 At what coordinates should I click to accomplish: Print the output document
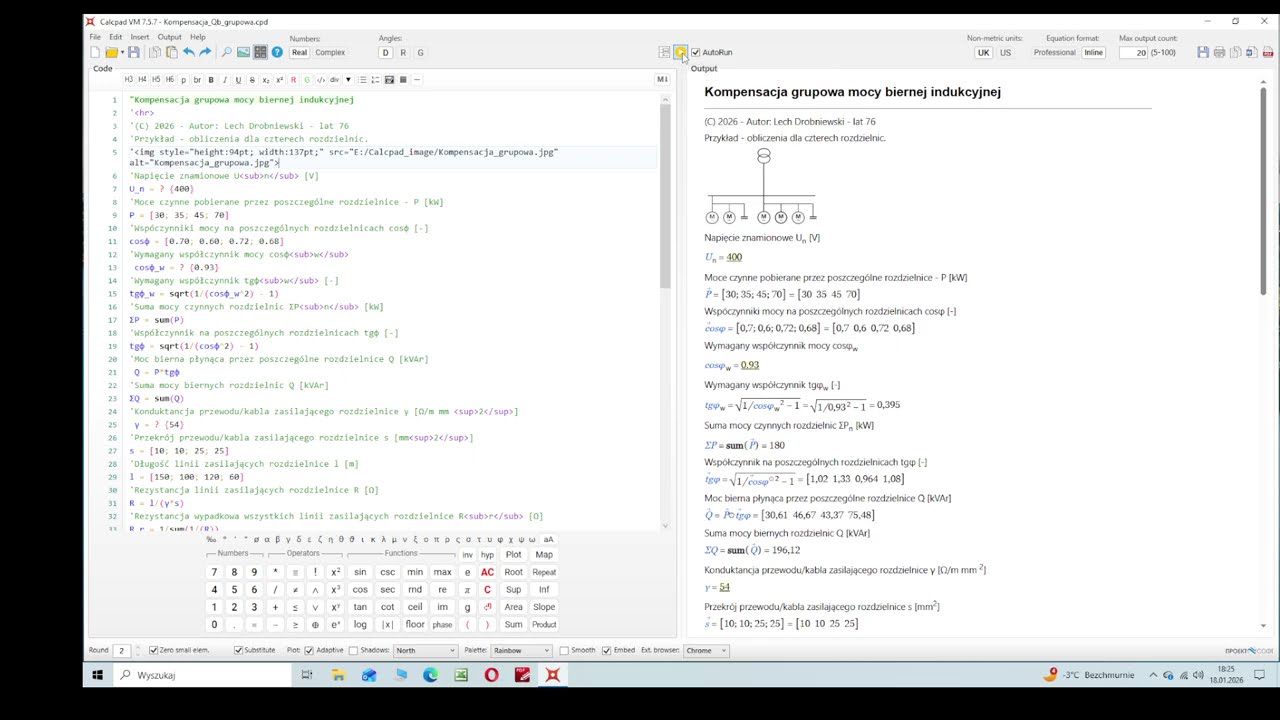(1219, 52)
